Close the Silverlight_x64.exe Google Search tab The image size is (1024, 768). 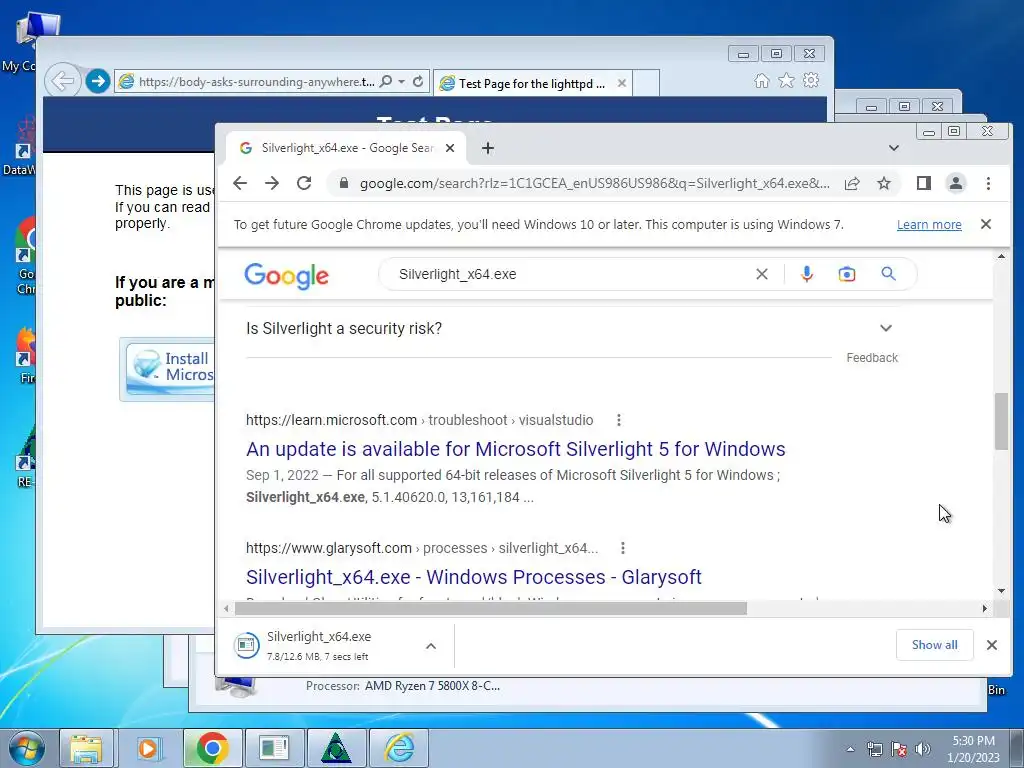450,148
